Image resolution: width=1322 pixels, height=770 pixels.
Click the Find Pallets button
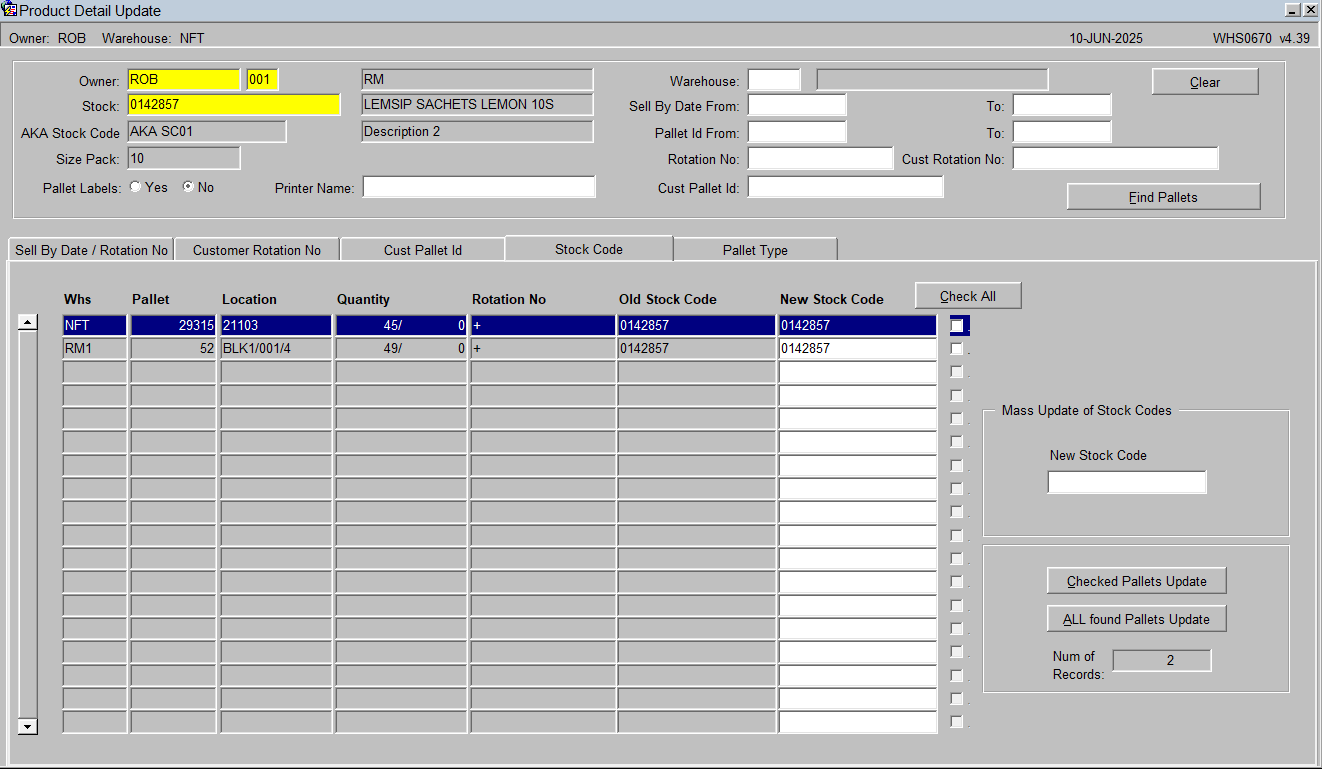[1163, 197]
